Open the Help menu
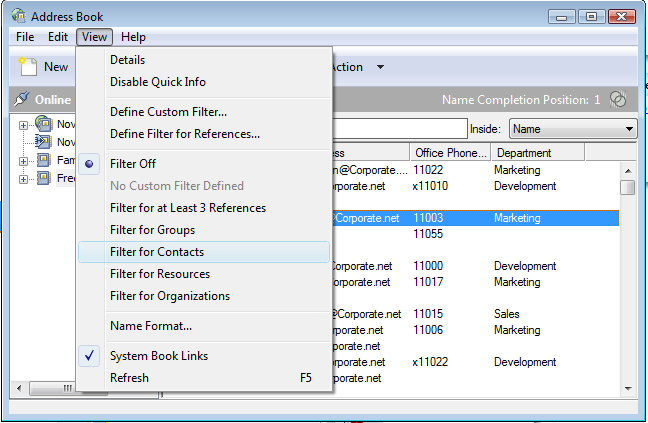 tap(133, 37)
